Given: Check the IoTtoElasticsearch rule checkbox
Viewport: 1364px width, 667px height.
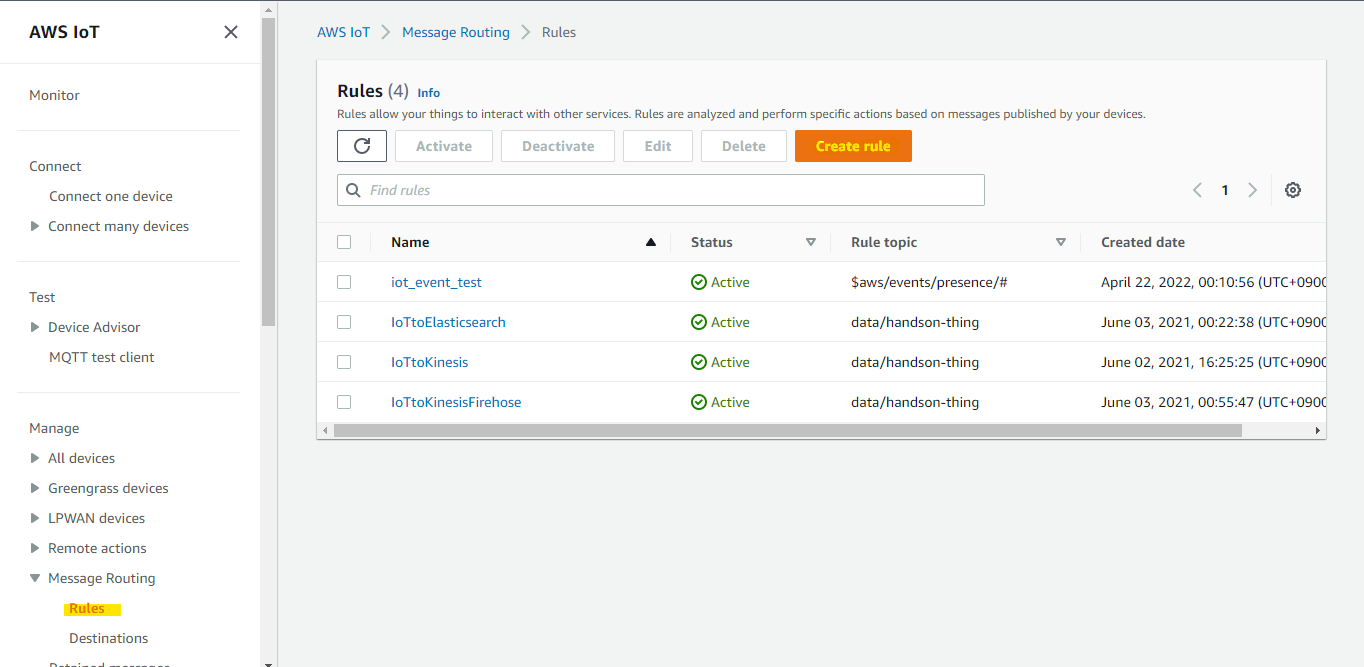Looking at the screenshot, I should tap(344, 322).
